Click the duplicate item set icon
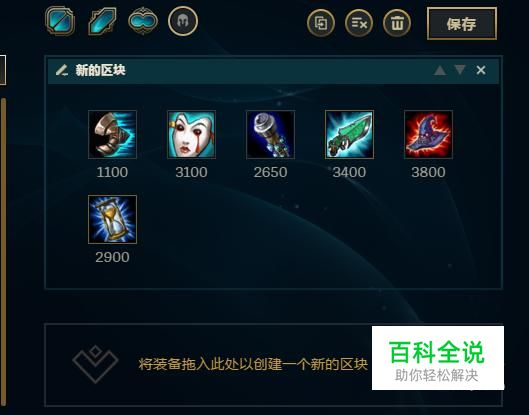The image size is (529, 415). (321, 23)
